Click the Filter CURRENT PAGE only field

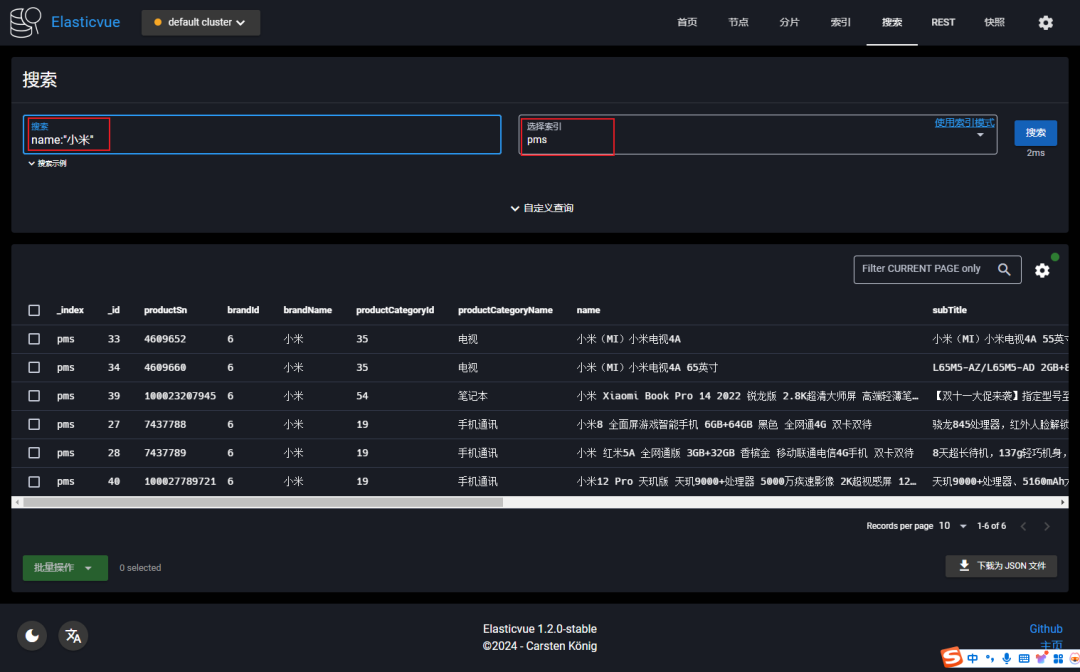[x=921, y=269]
